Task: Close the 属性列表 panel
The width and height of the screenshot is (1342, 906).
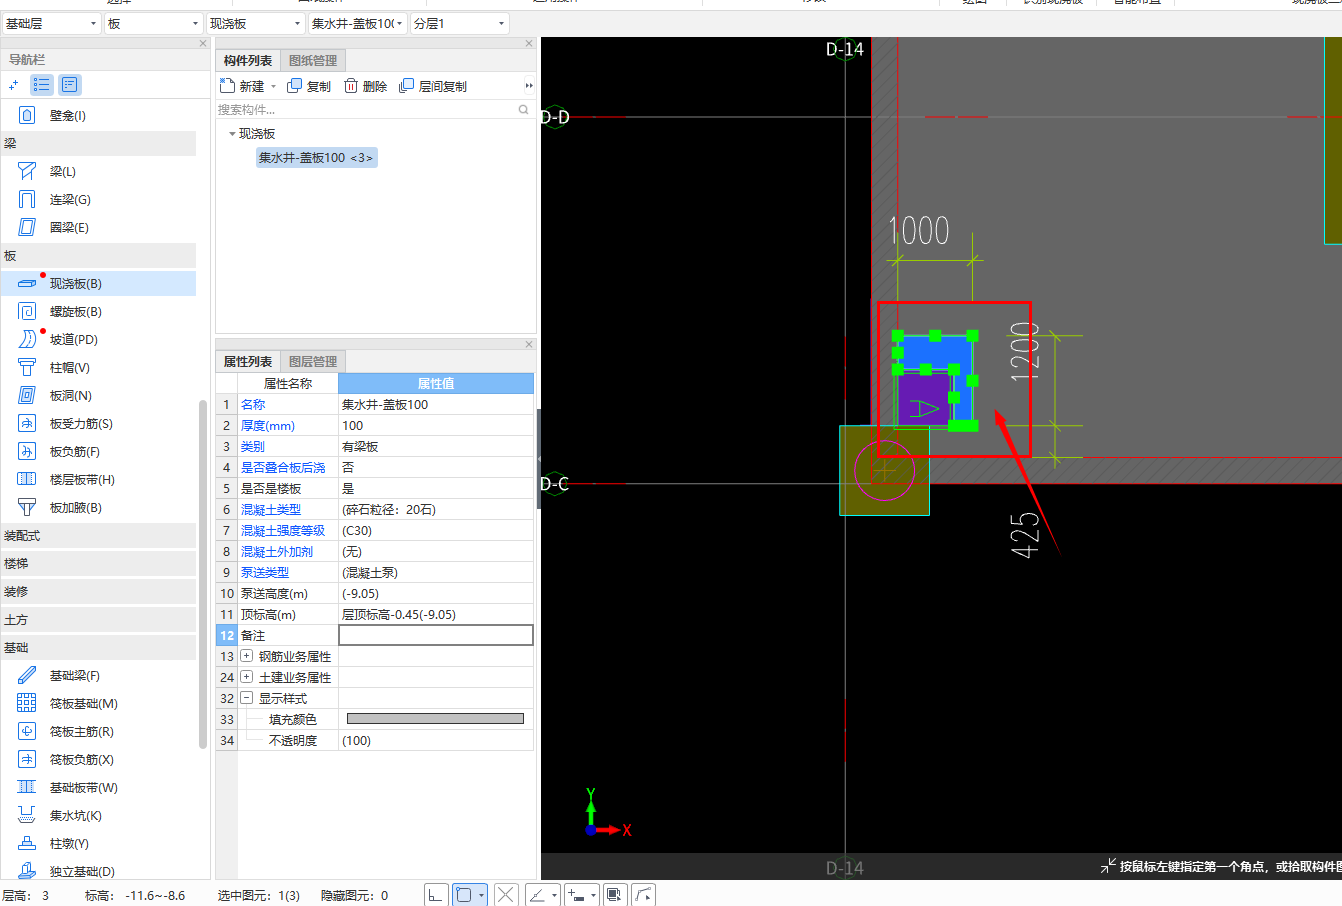Action: point(529,344)
